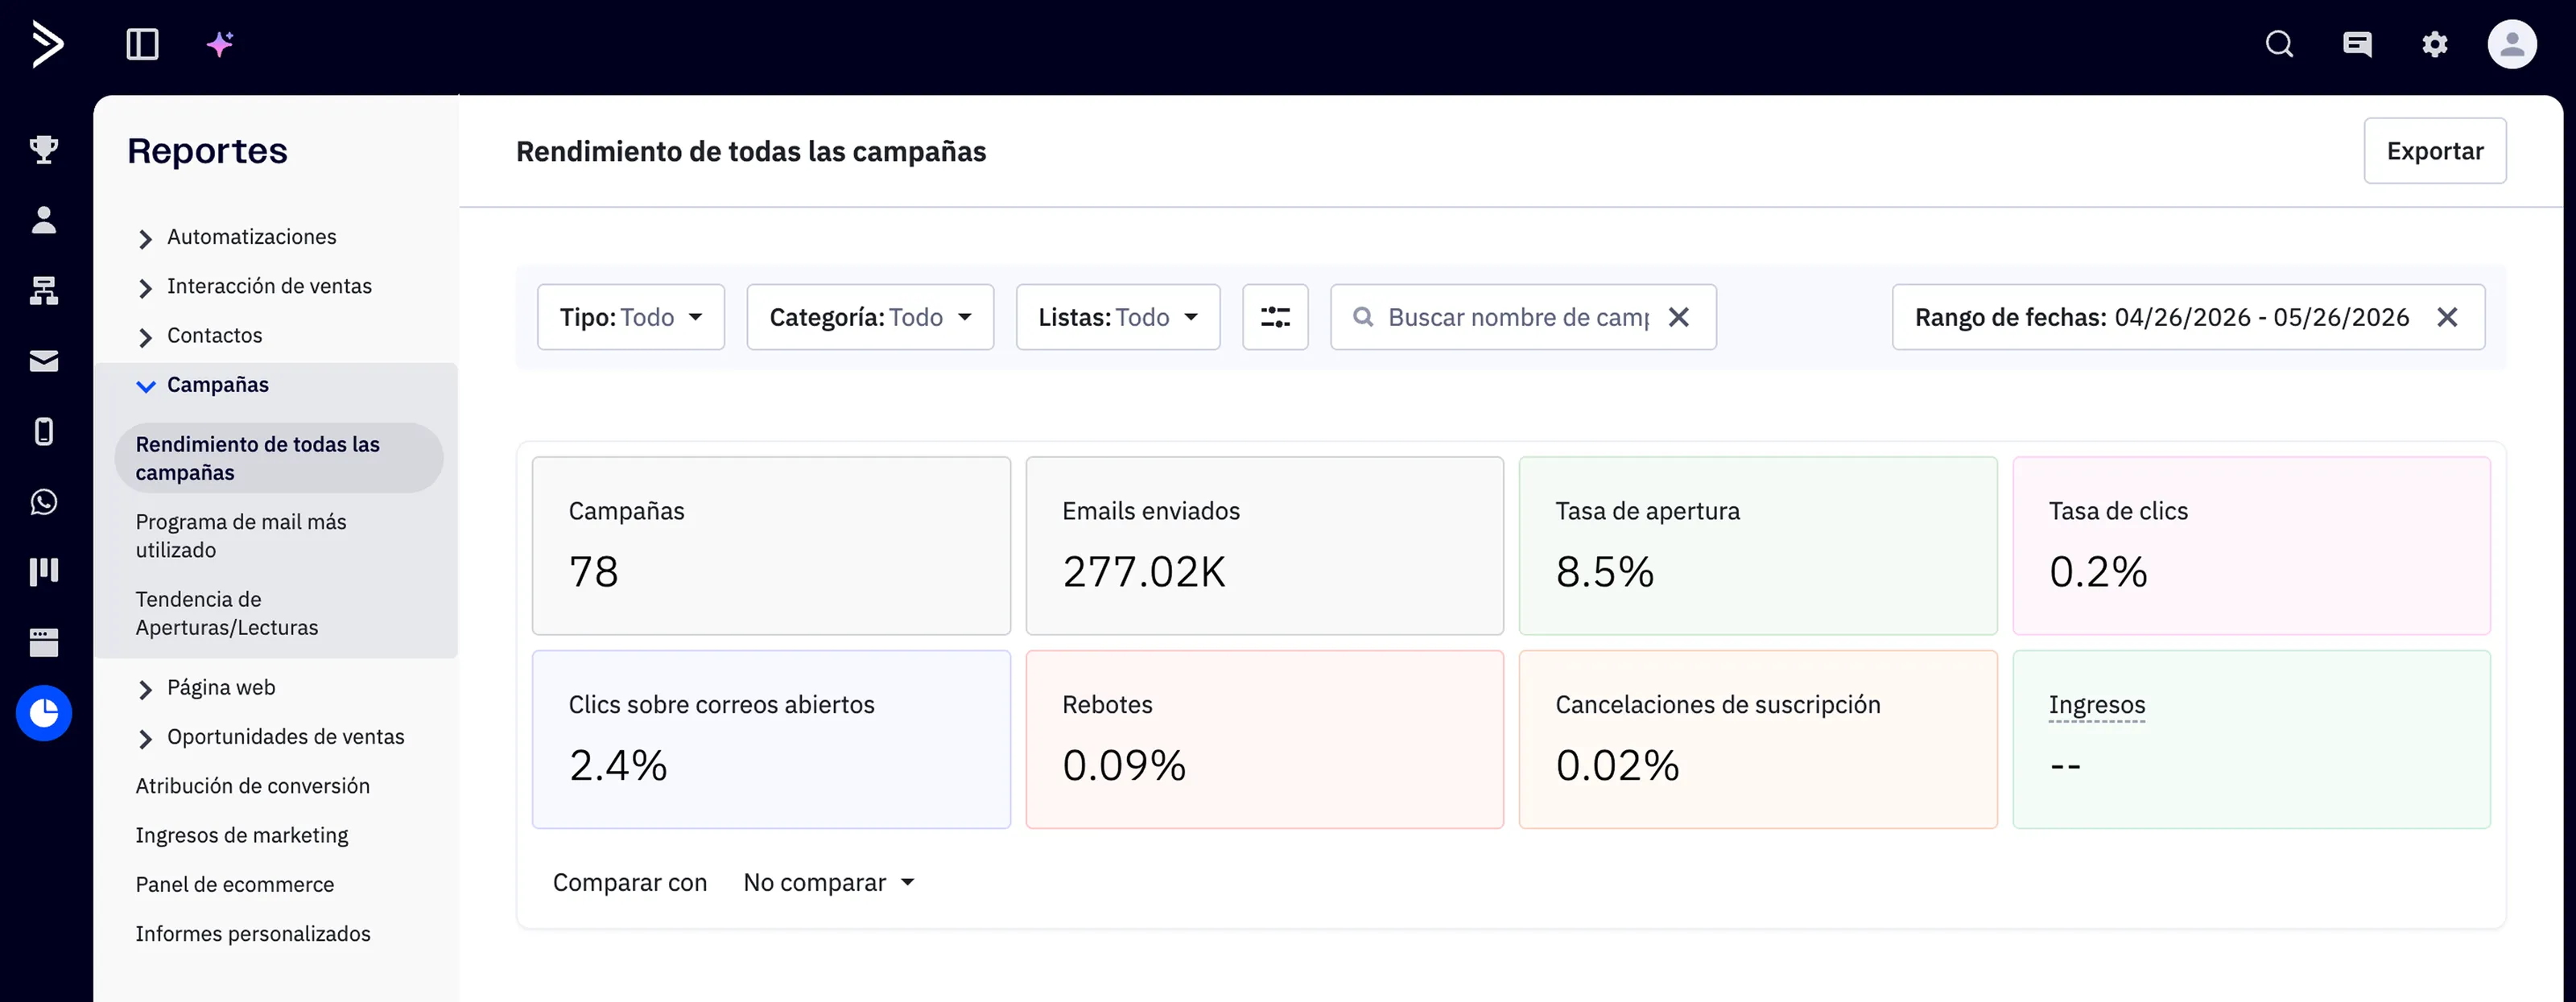Open the WhatsApp icon in rail
Screen dimensions: 2576x1002
44,502
